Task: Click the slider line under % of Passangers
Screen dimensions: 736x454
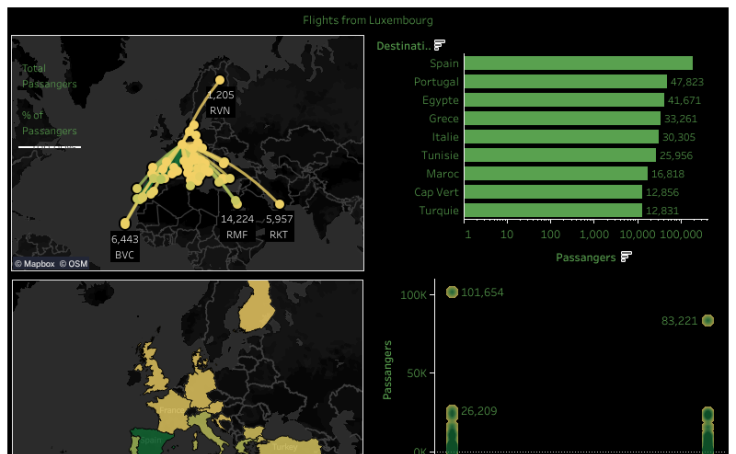Action: click(x=49, y=148)
